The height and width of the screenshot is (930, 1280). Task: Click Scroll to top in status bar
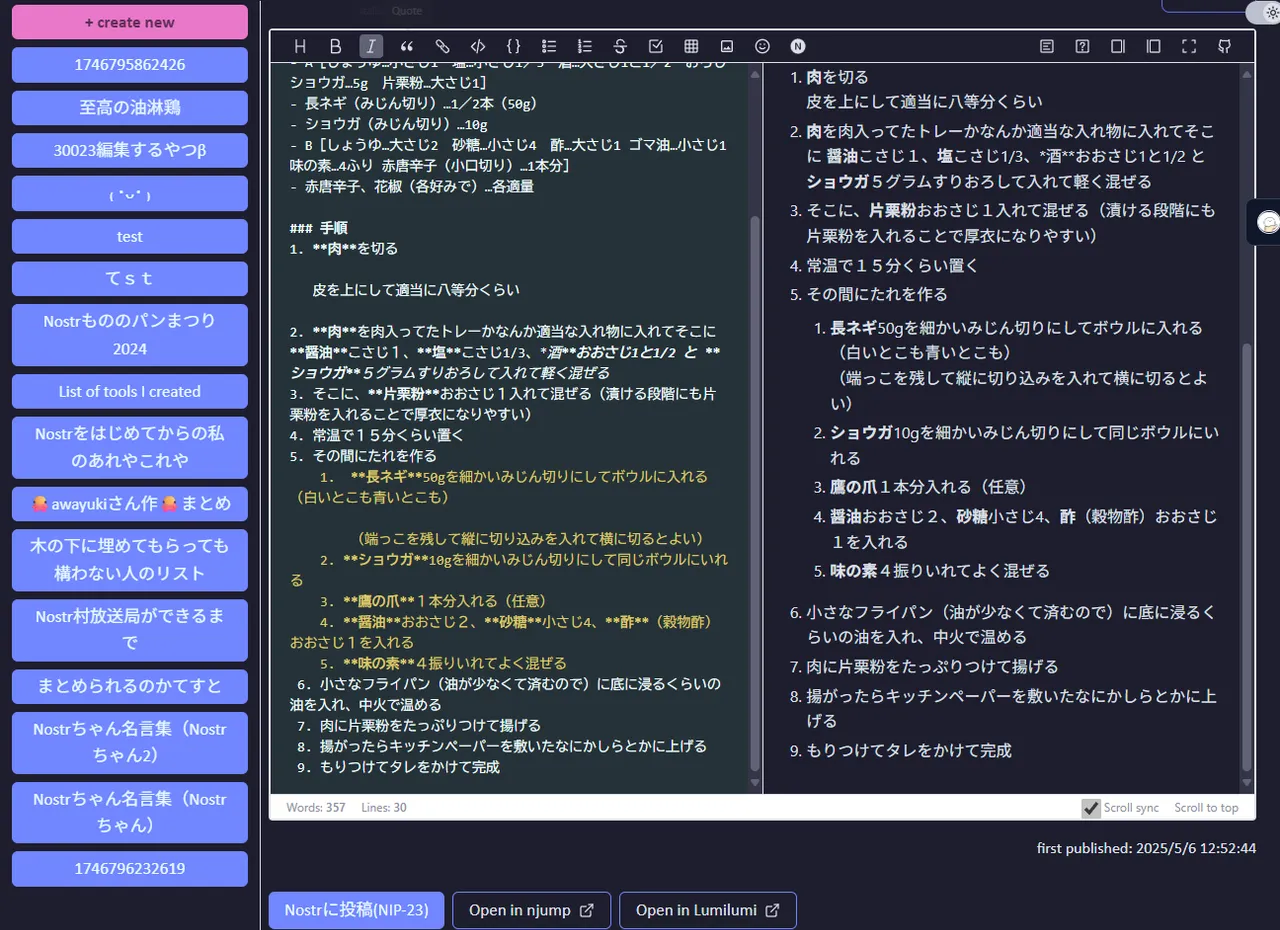tap(1206, 808)
